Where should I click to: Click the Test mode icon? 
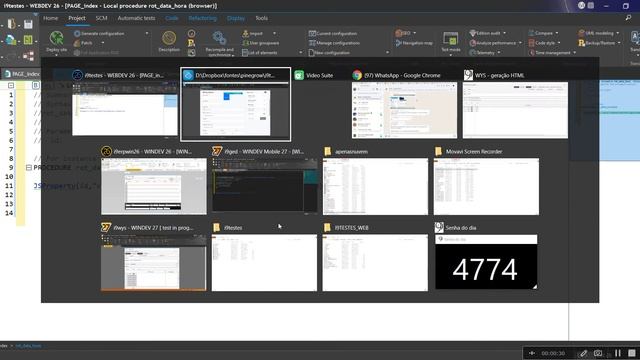451,39
